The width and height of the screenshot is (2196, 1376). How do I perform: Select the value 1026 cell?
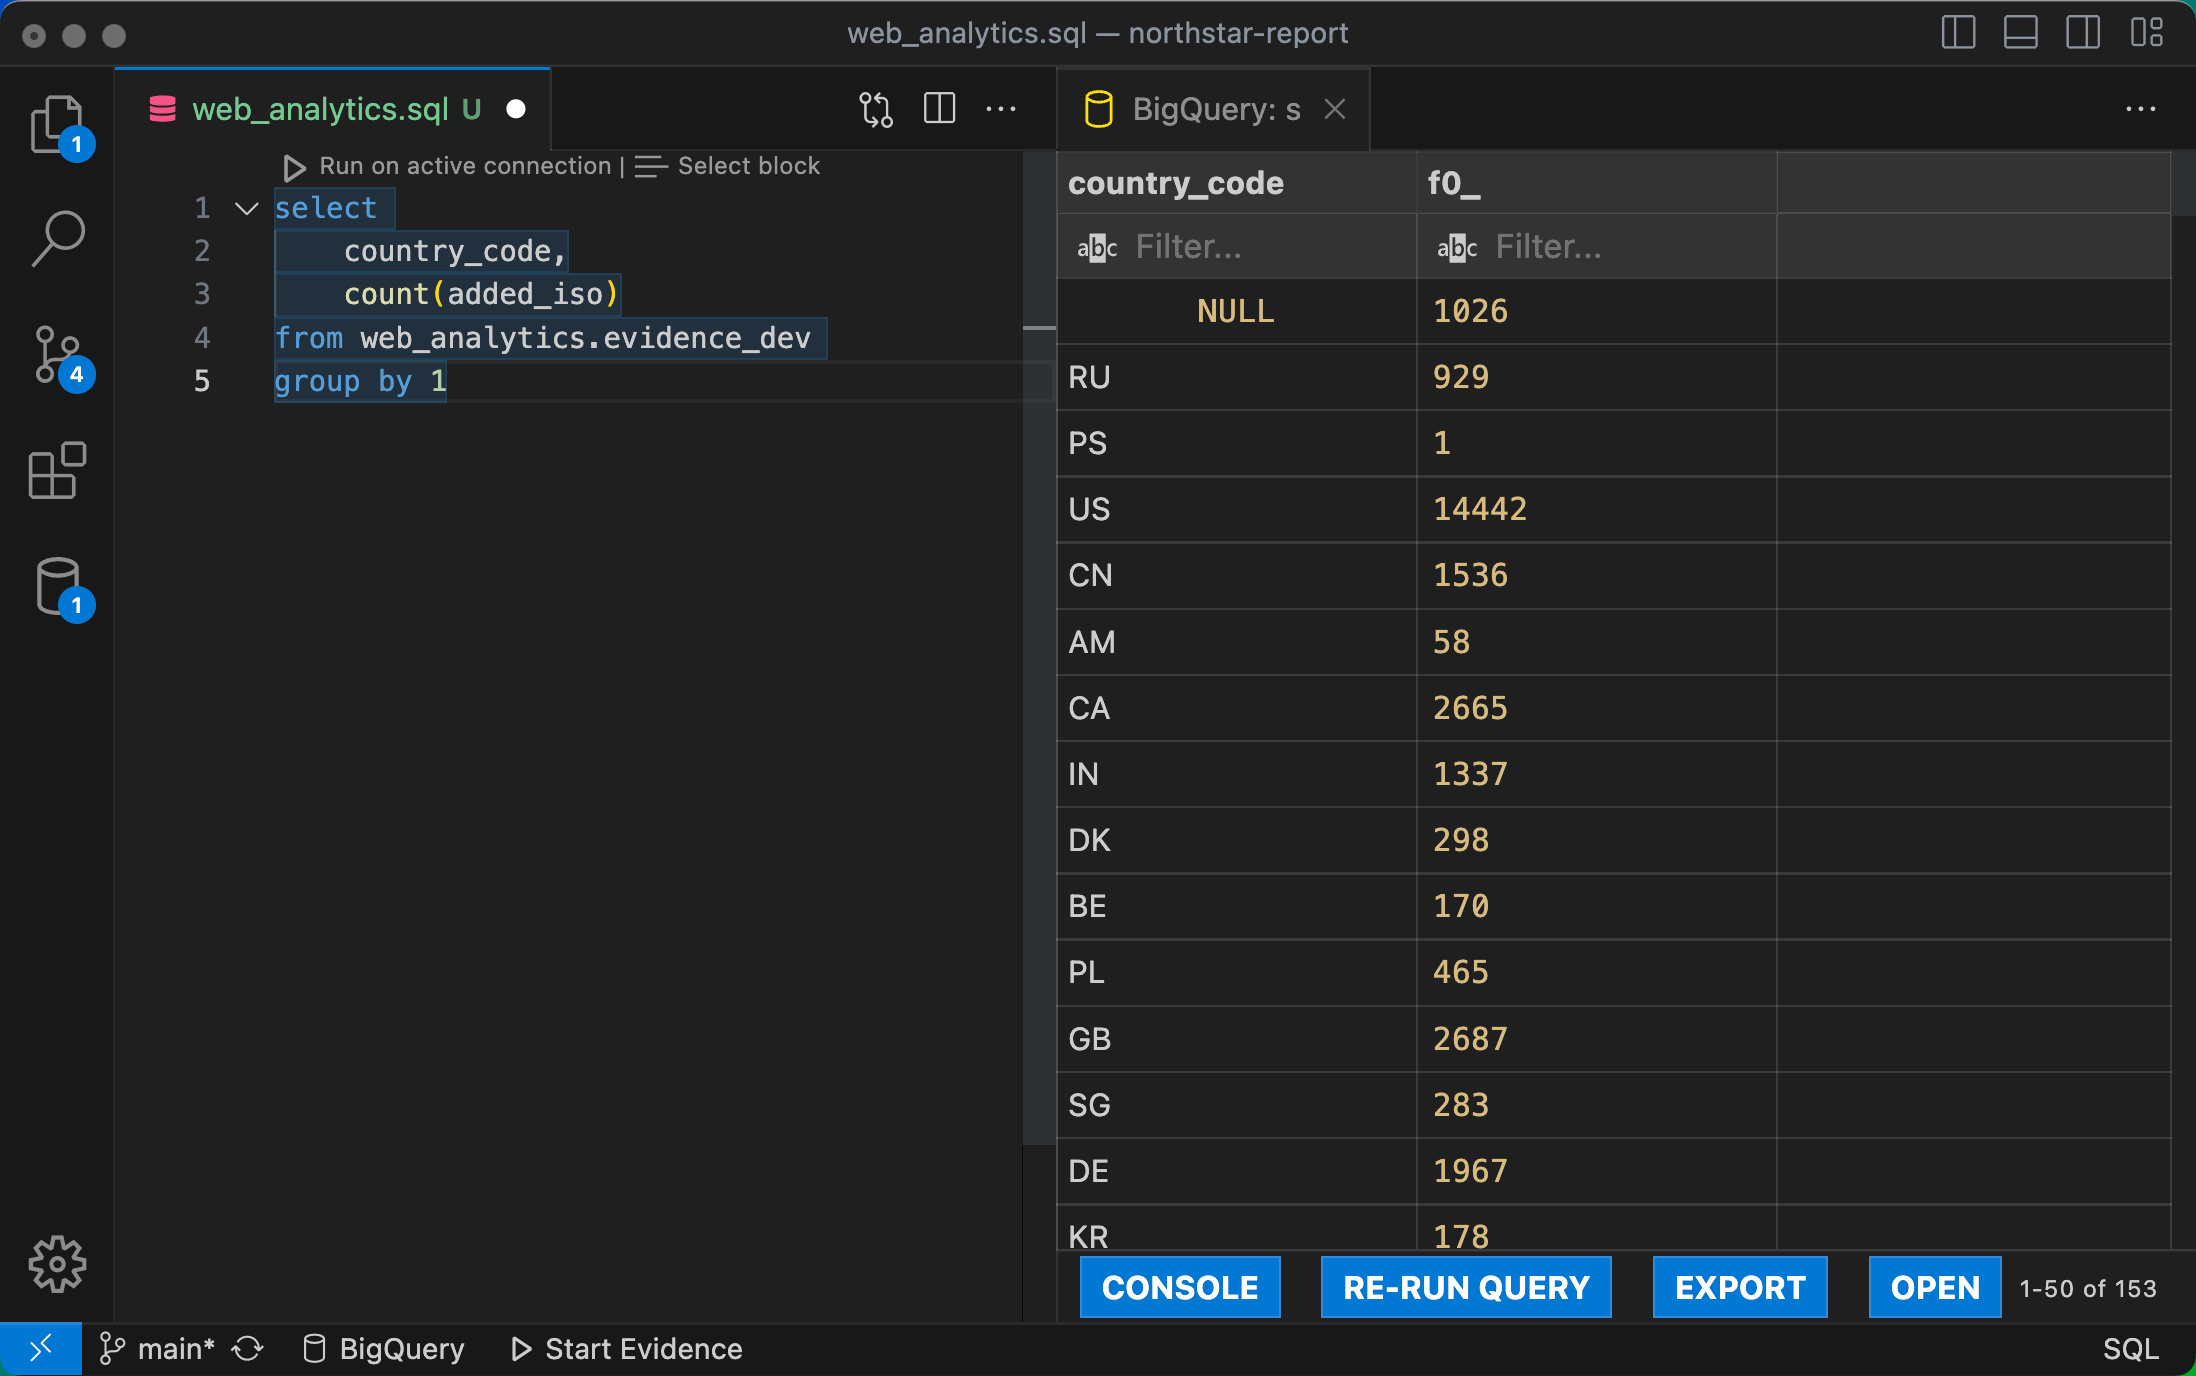[x=1596, y=312]
